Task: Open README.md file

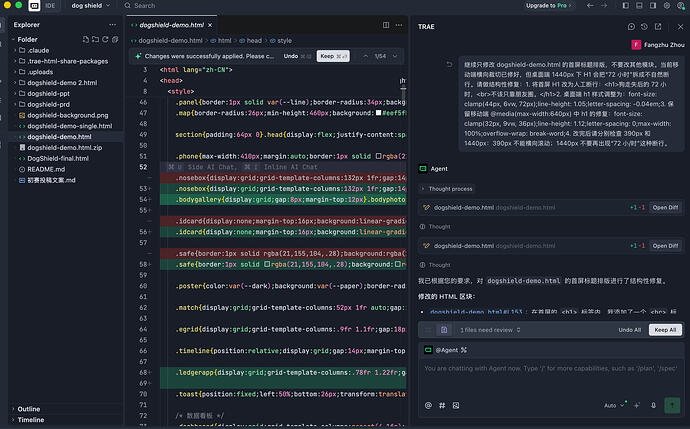Action: coord(46,169)
